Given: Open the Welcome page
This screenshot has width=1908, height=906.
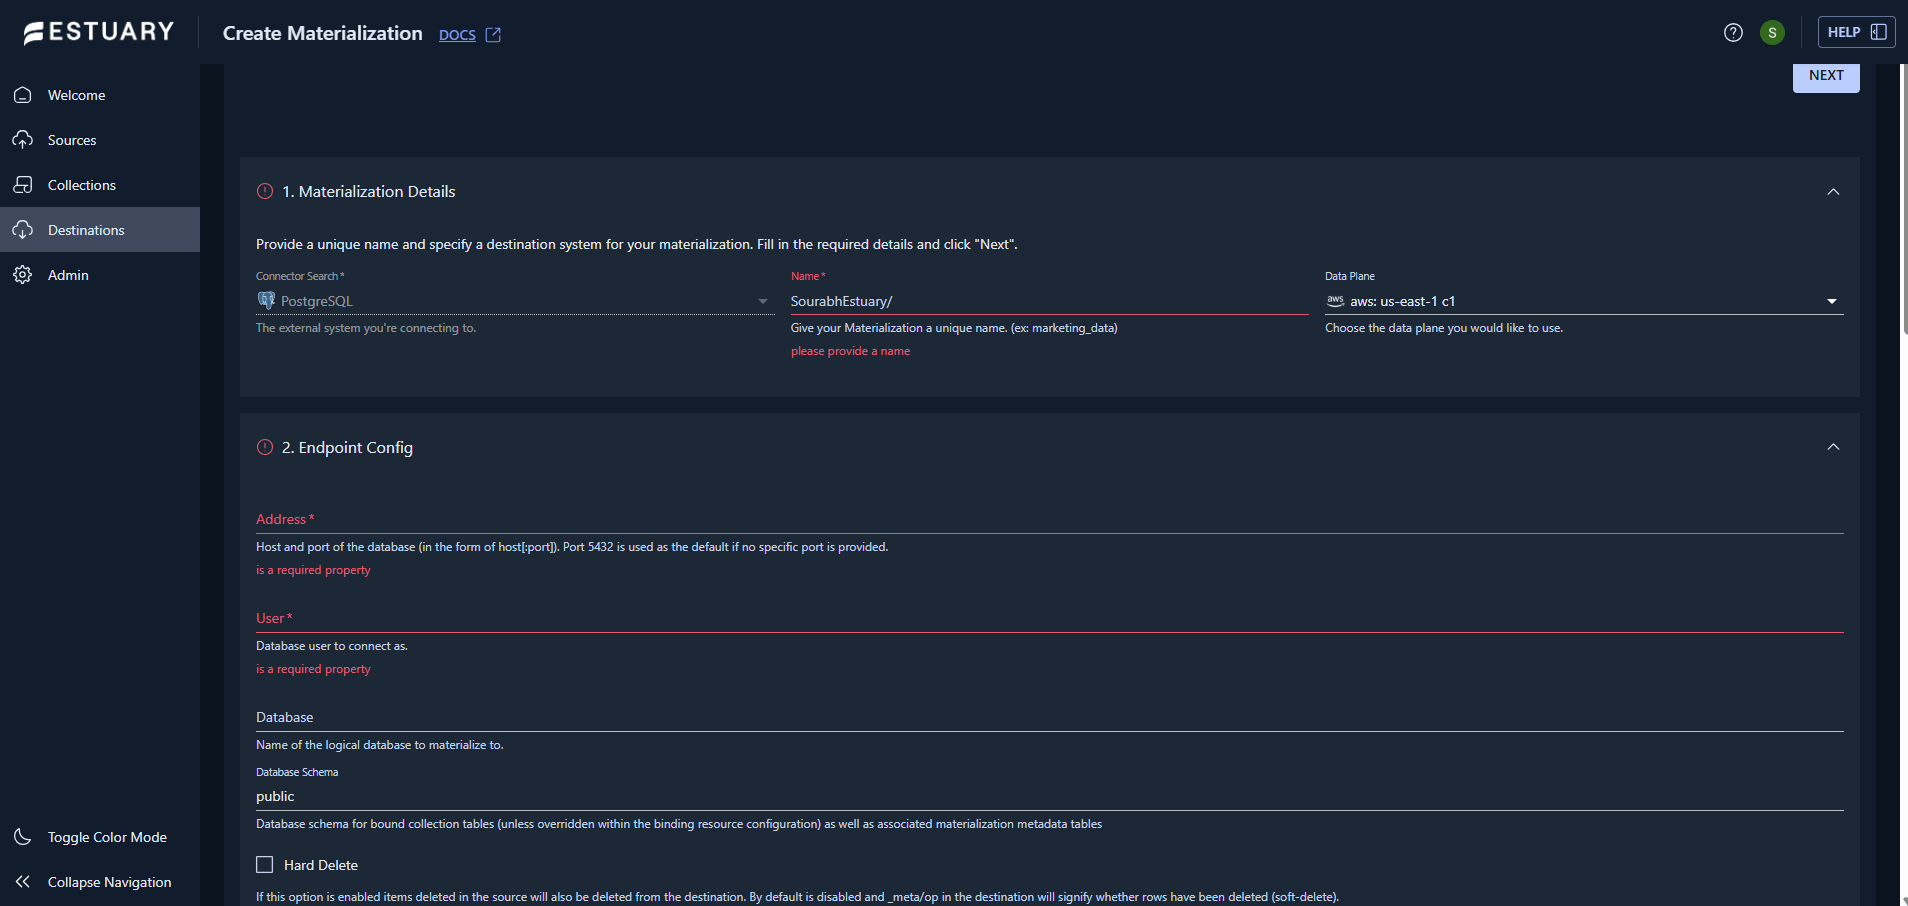Looking at the screenshot, I should [76, 95].
